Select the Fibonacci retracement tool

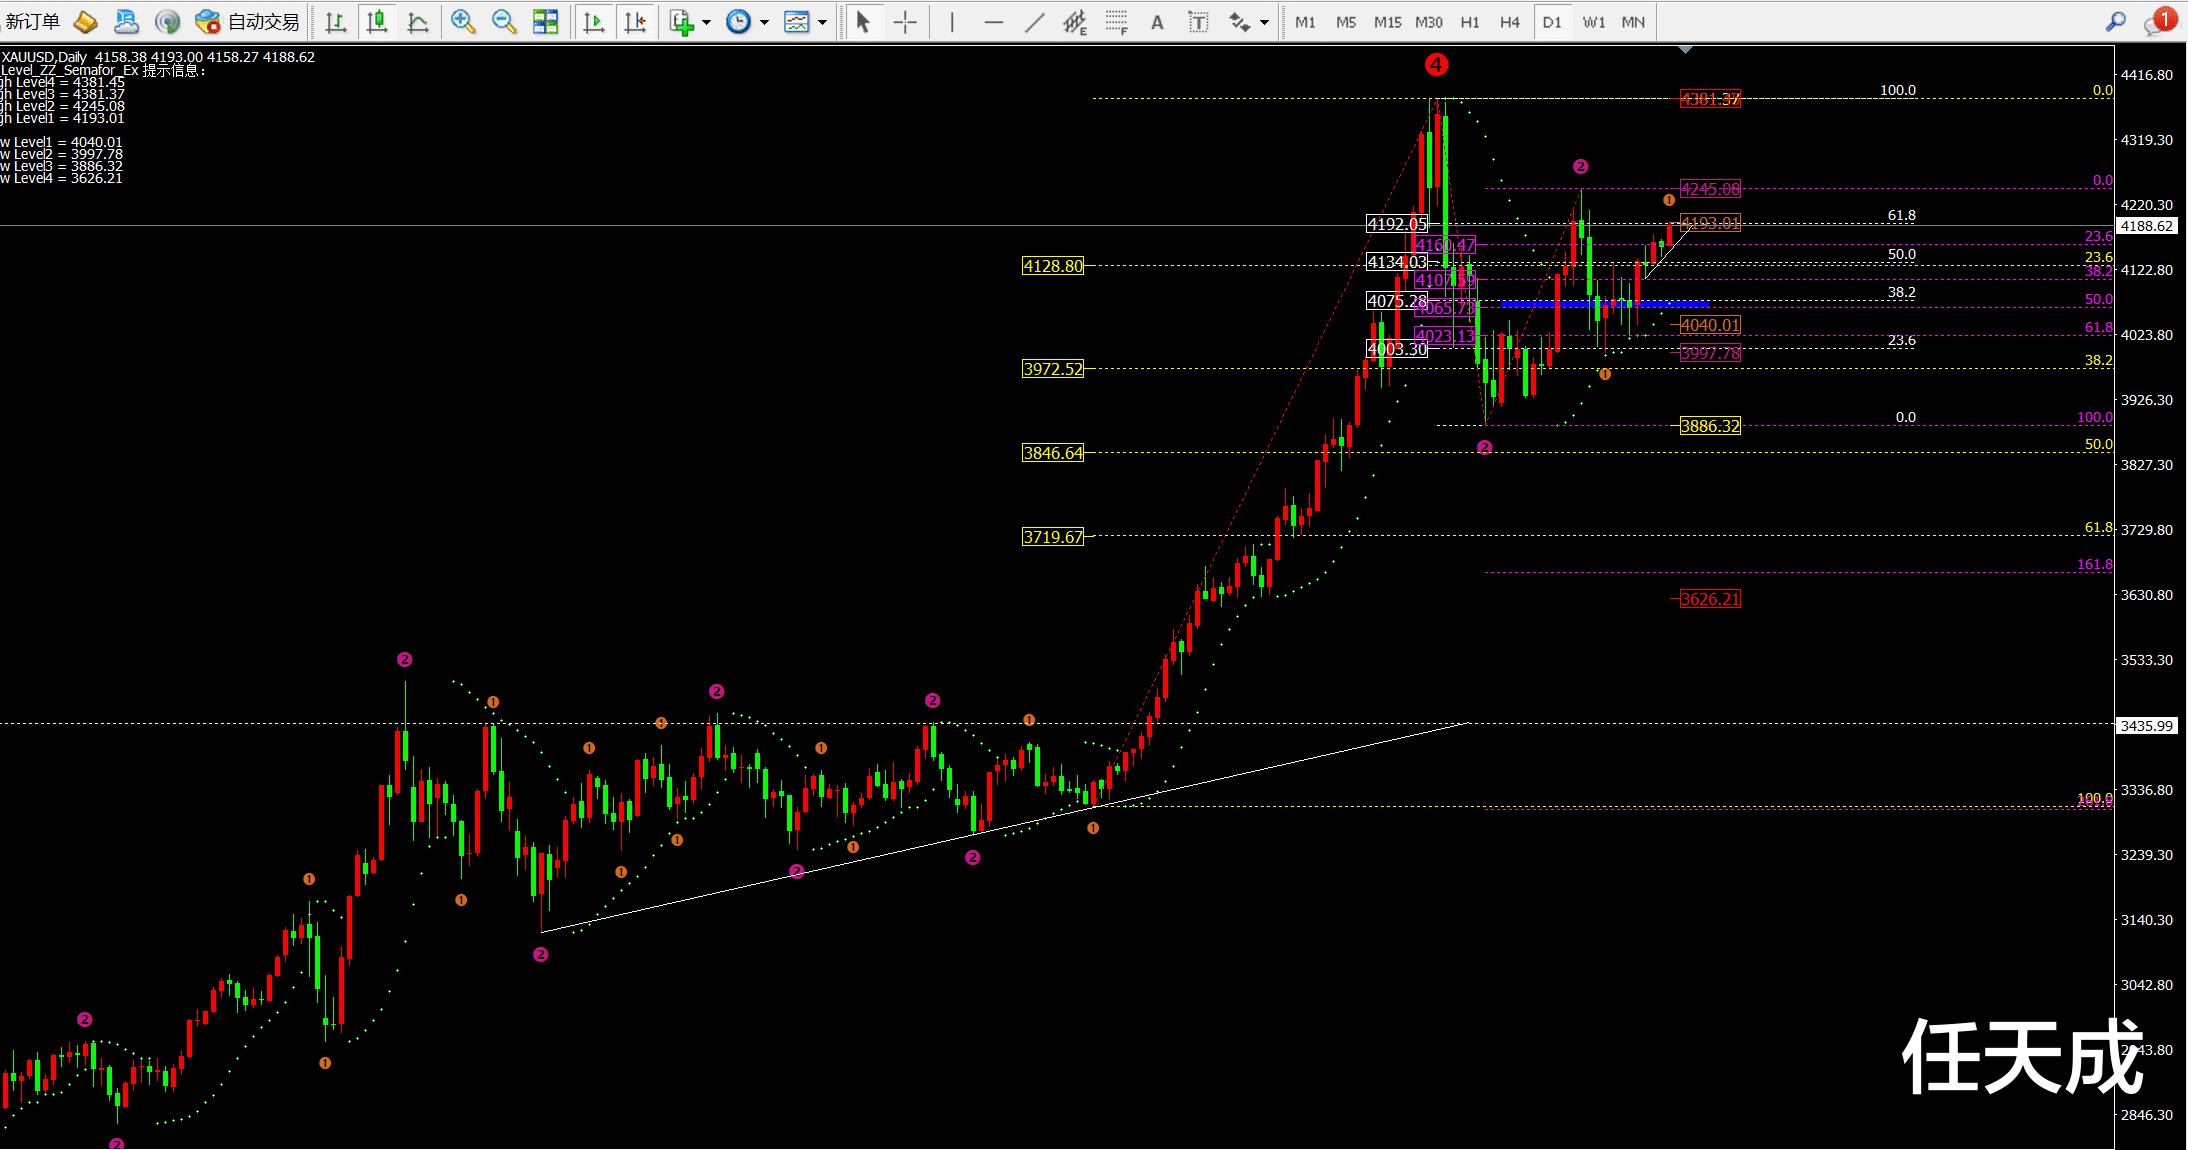pos(1116,22)
